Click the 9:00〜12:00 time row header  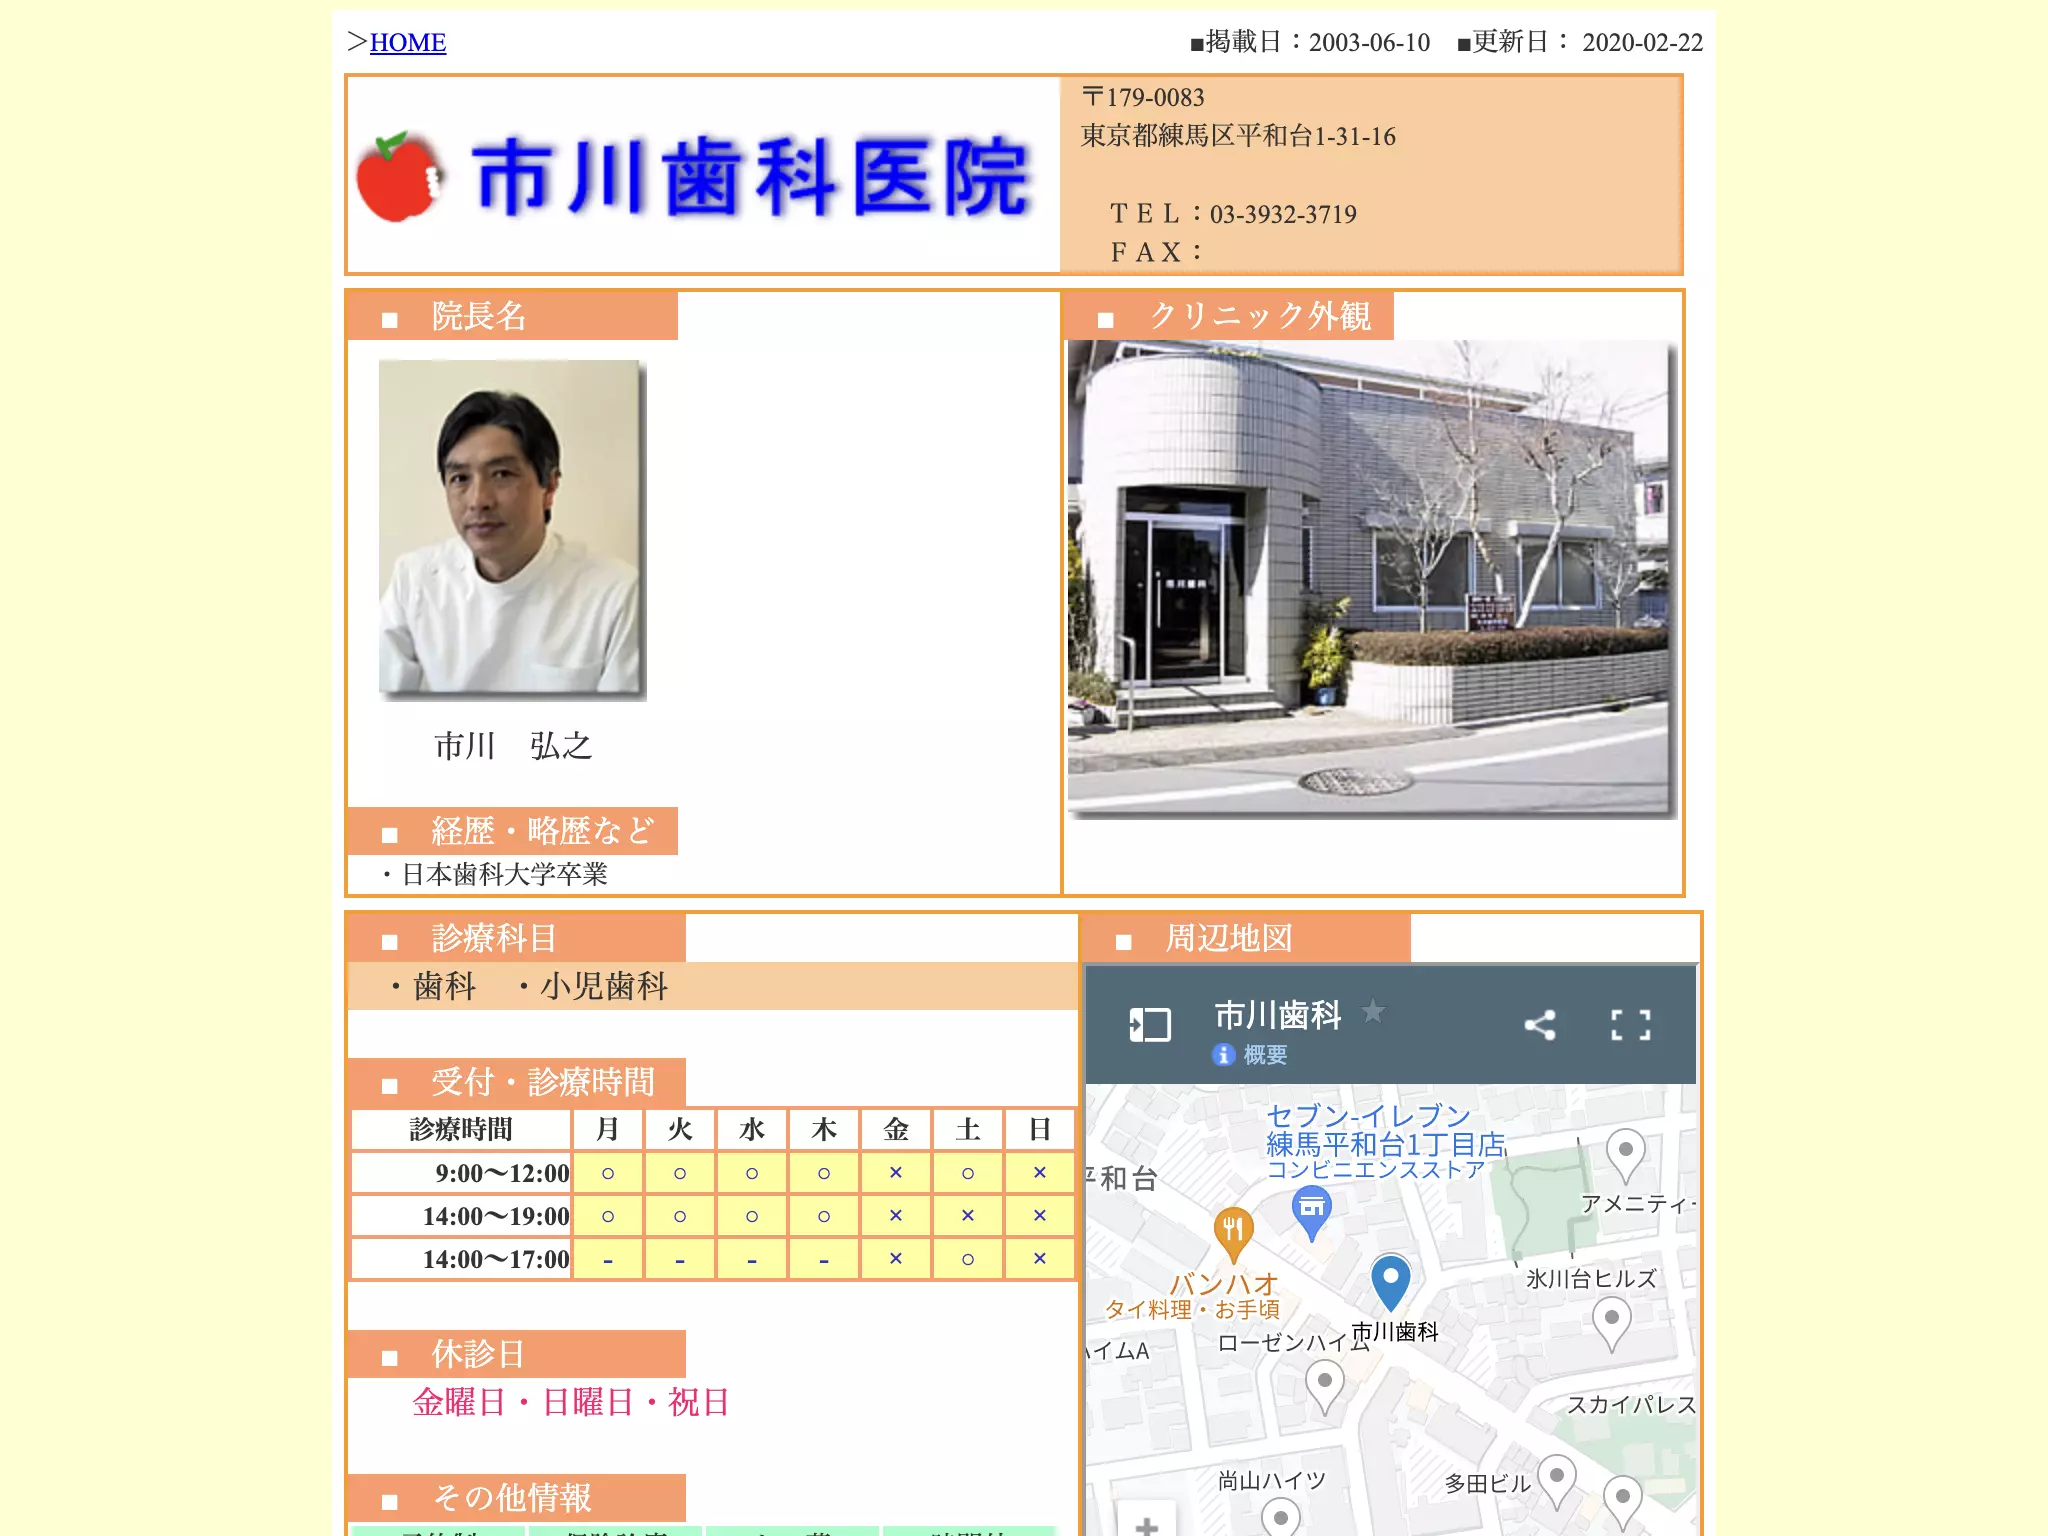tap(461, 1173)
